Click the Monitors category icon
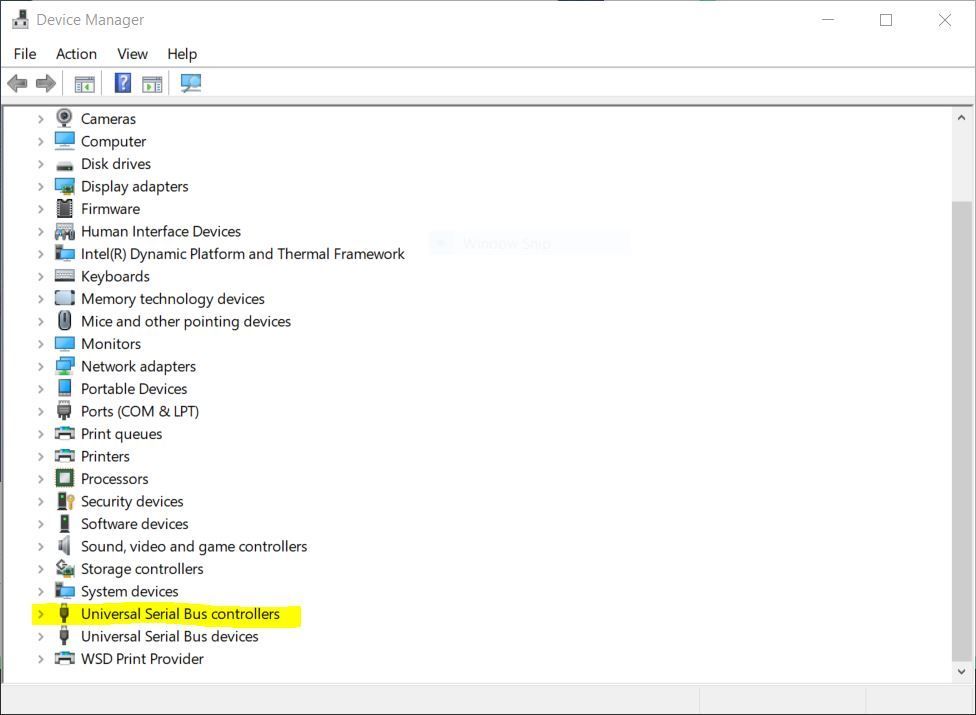 [x=64, y=343]
